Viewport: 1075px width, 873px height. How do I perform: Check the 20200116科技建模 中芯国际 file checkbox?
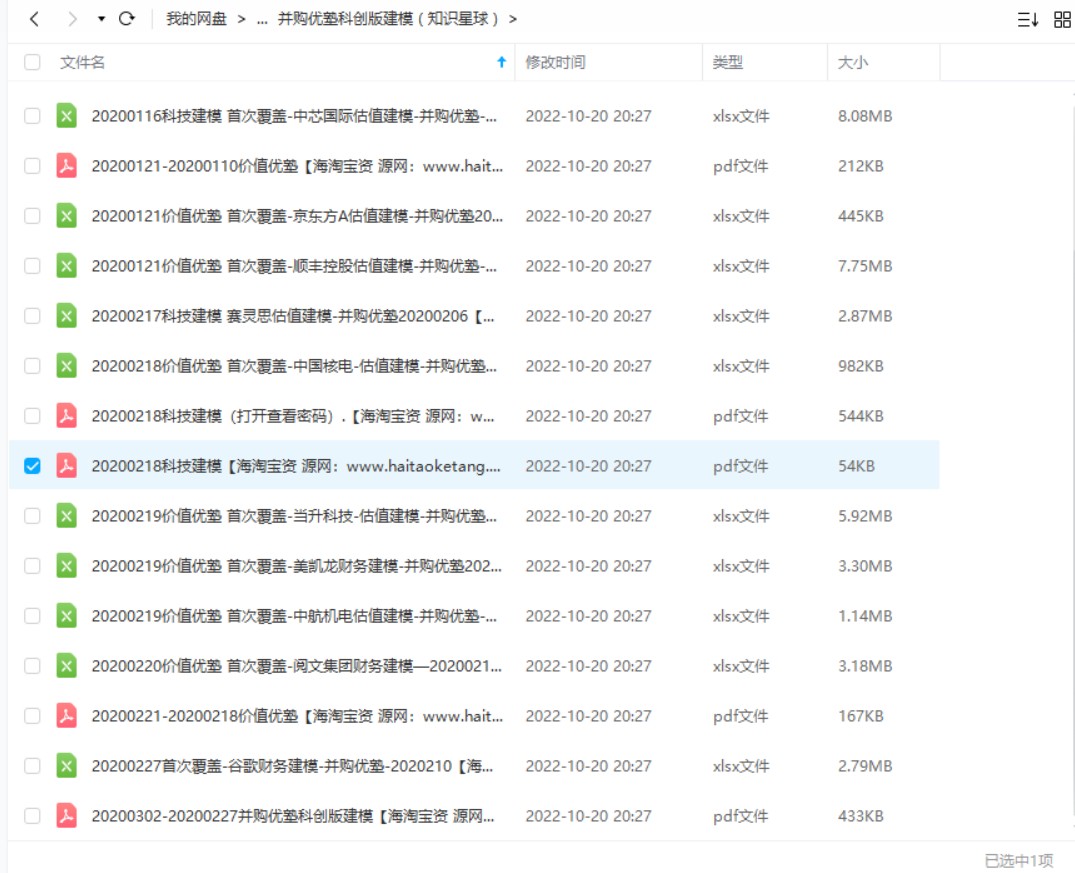coord(32,116)
